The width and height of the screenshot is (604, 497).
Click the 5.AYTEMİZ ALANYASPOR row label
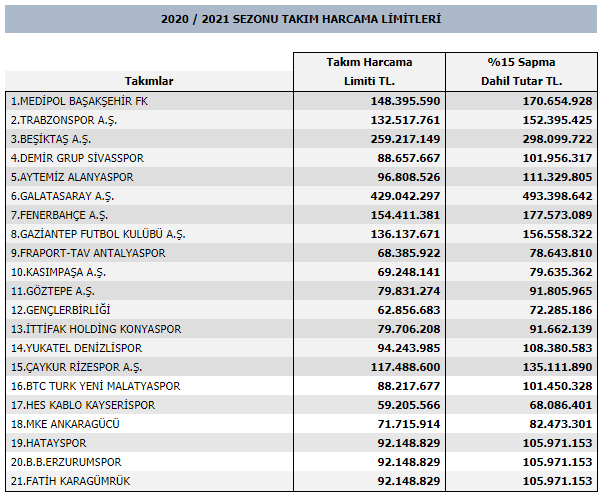pyautogui.click(x=72, y=177)
